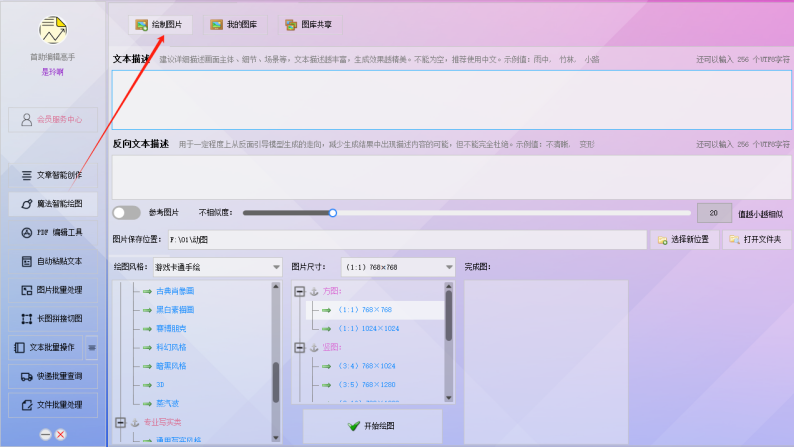Toggle the 参考图片 switch
794x447 pixels.
[x=127, y=213]
